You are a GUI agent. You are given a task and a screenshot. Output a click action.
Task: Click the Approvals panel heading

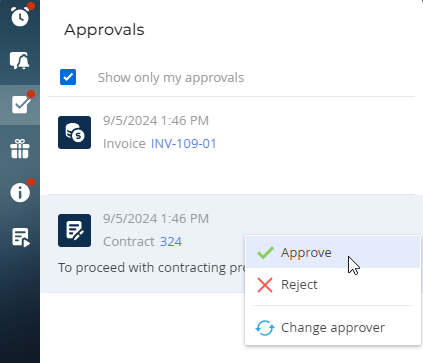(x=104, y=30)
